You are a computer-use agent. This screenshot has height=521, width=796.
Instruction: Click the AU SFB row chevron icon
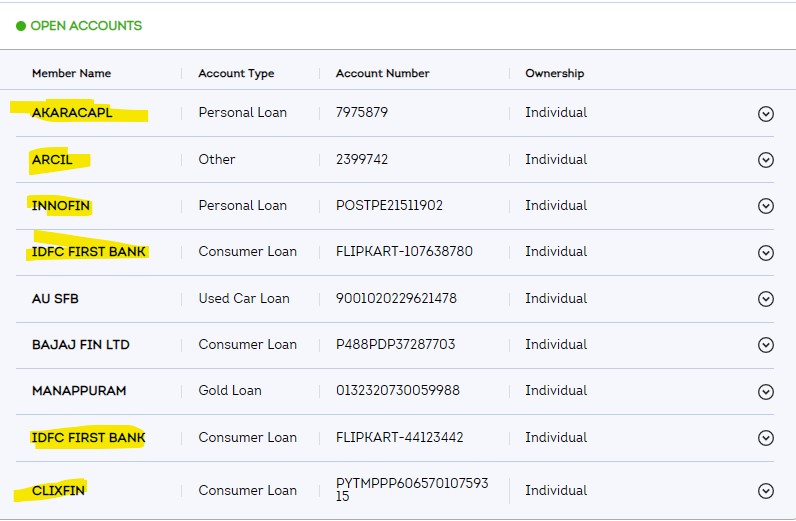click(766, 299)
